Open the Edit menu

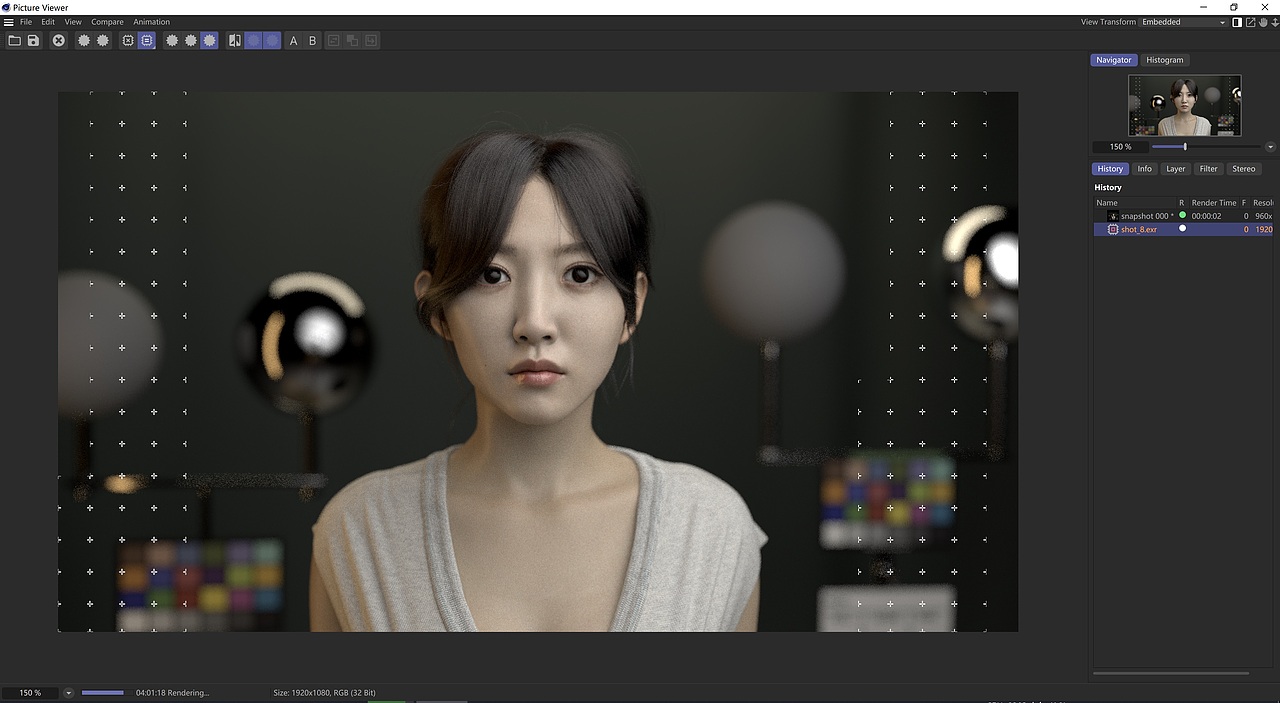pos(48,22)
